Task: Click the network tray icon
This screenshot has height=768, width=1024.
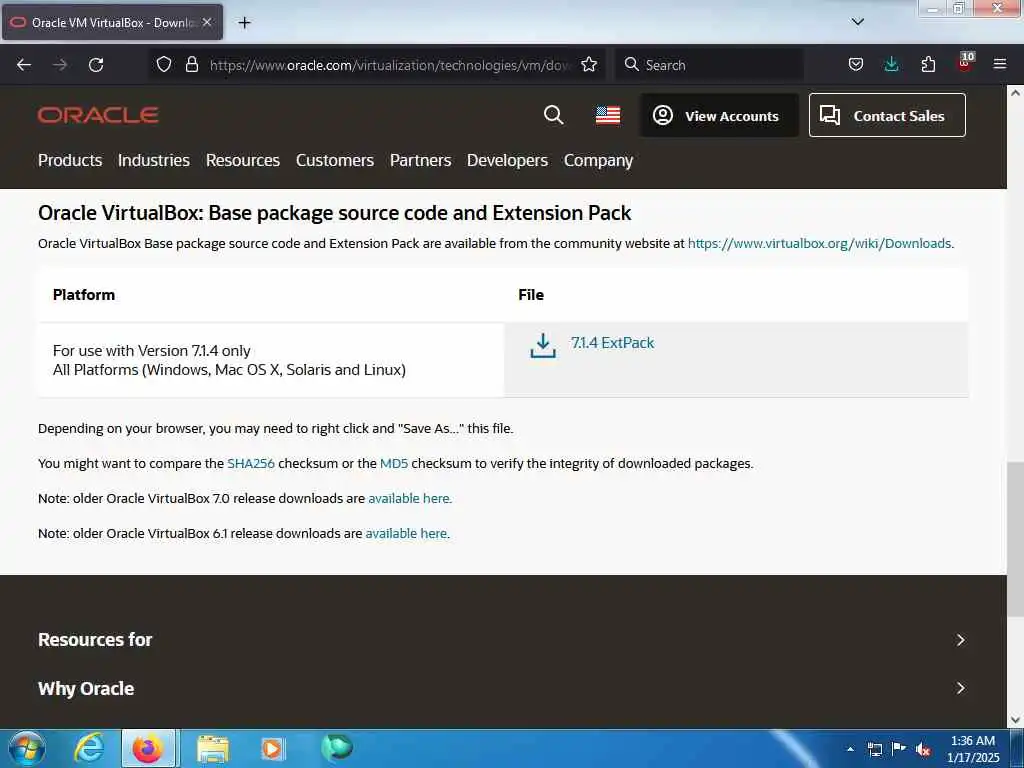Action: [875, 749]
